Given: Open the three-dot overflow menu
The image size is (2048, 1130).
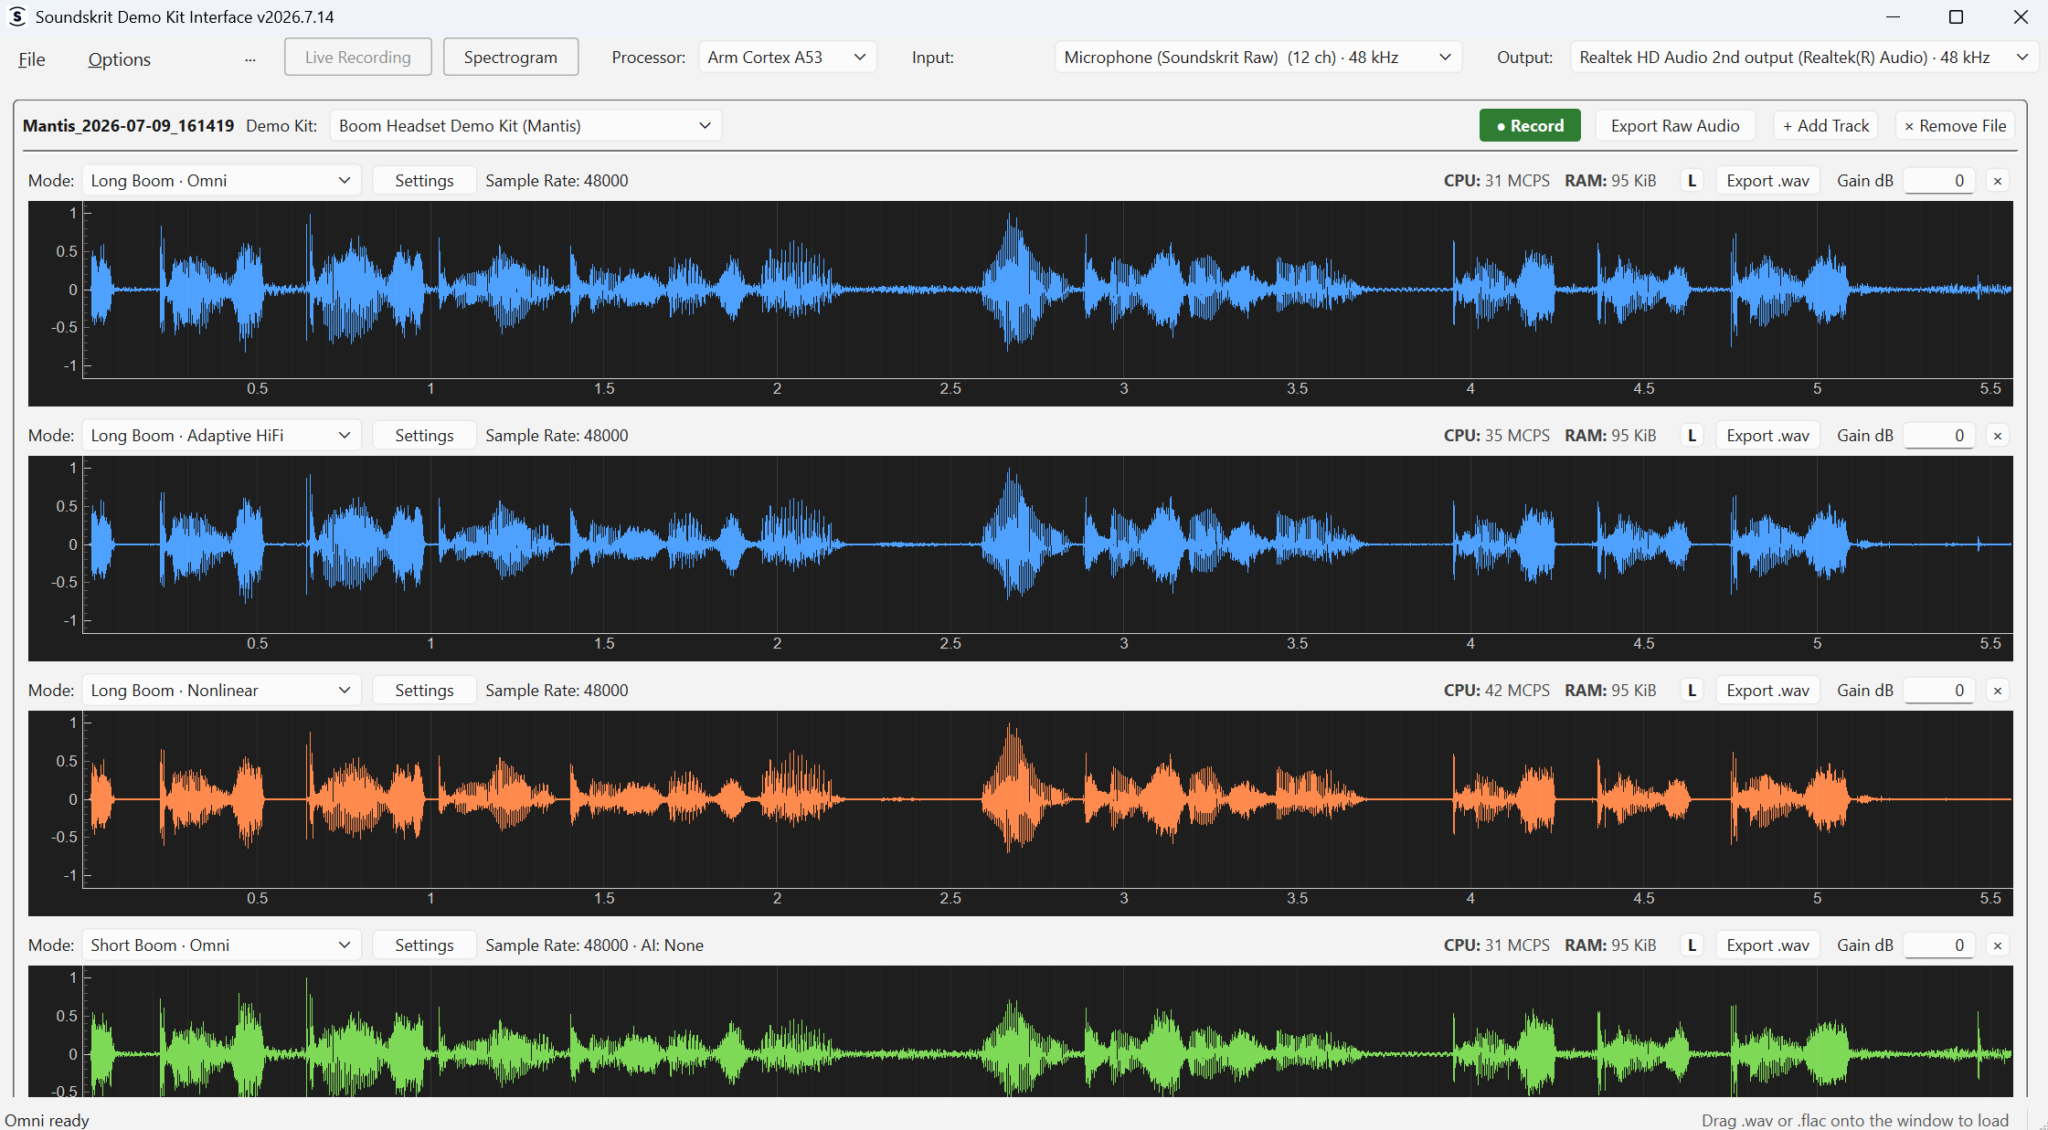Looking at the screenshot, I should pyautogui.click(x=250, y=59).
